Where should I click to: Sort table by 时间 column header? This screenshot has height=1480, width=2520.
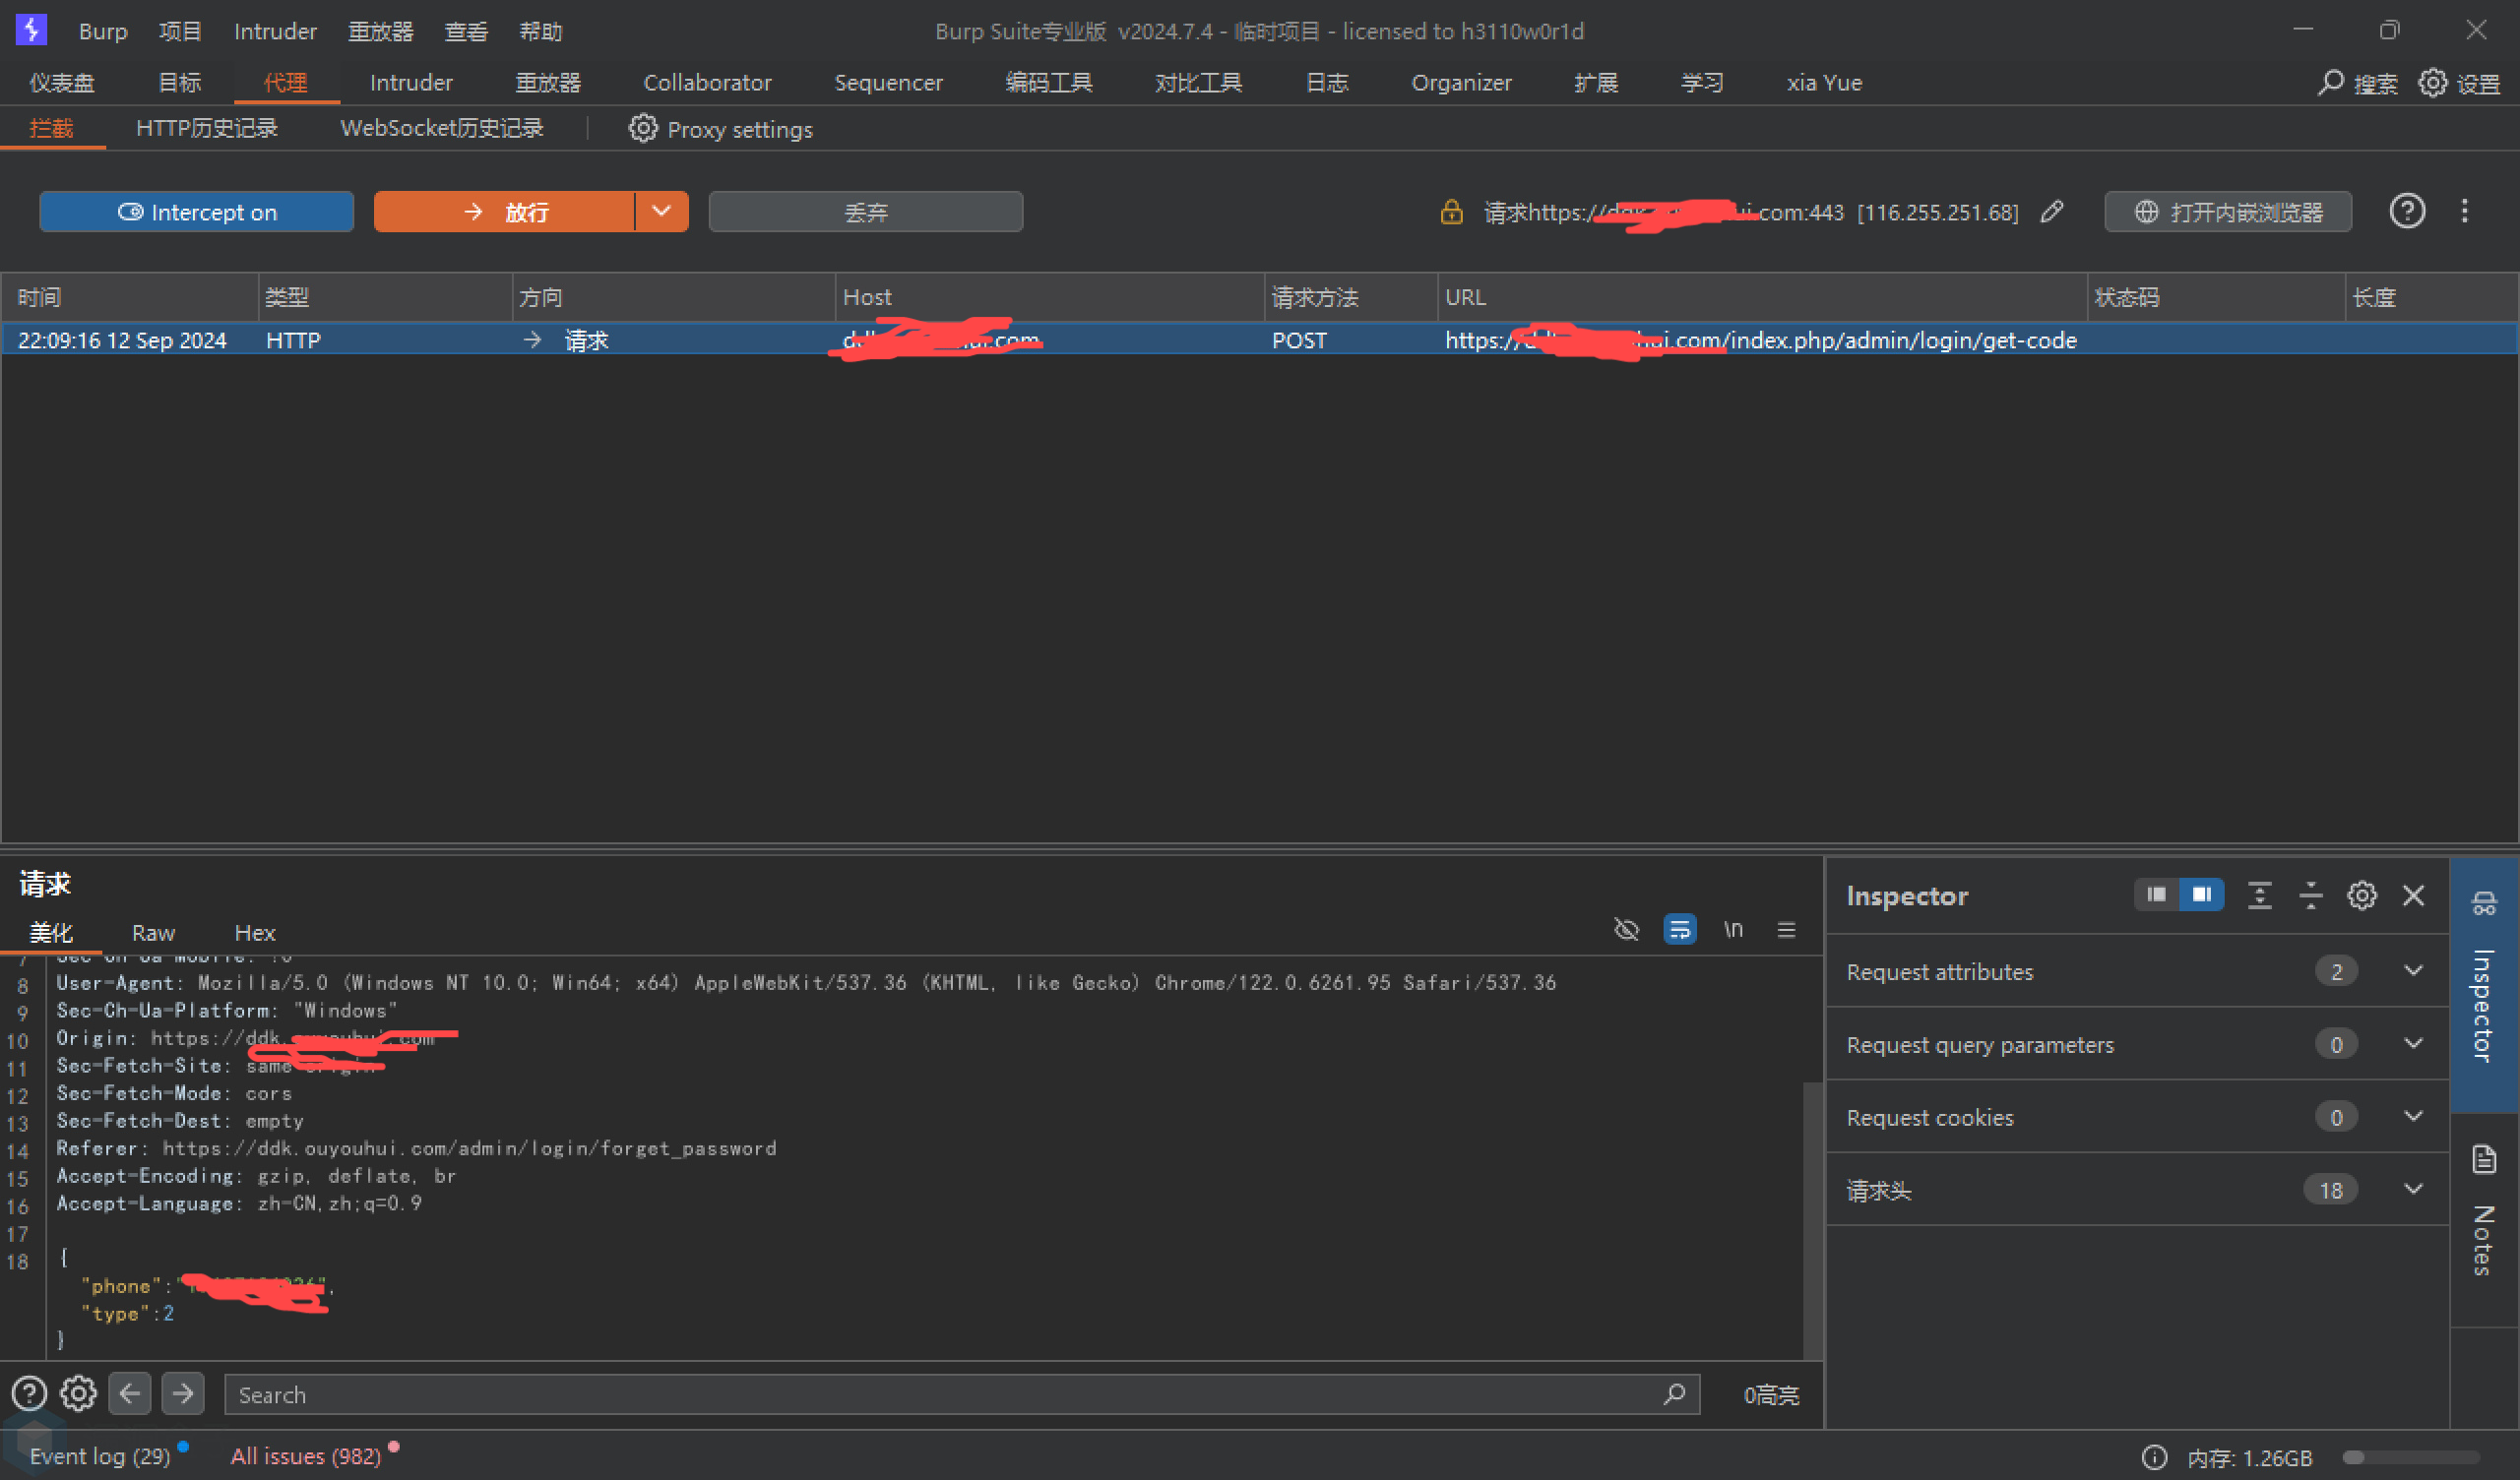pos(130,297)
